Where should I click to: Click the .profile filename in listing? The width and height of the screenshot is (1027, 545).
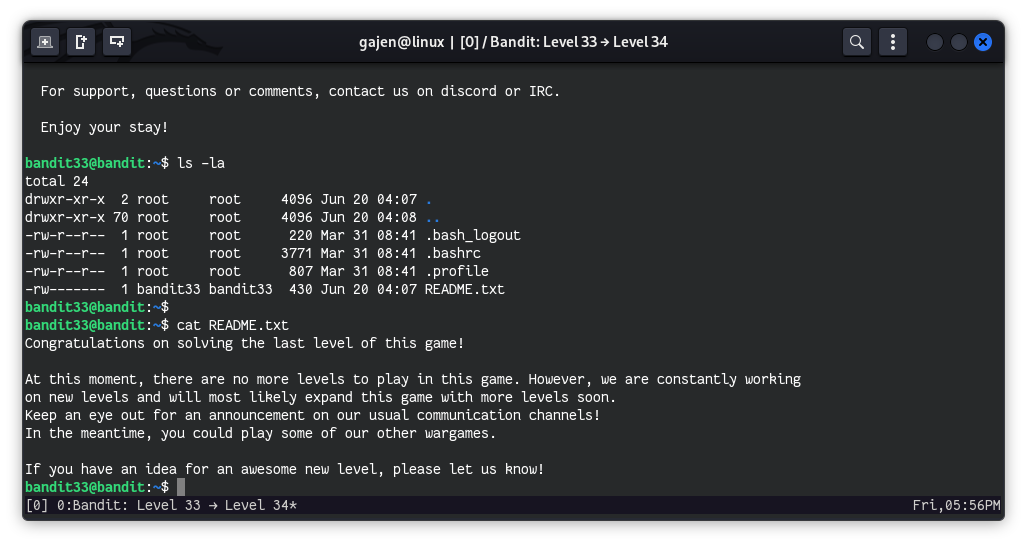coord(456,271)
